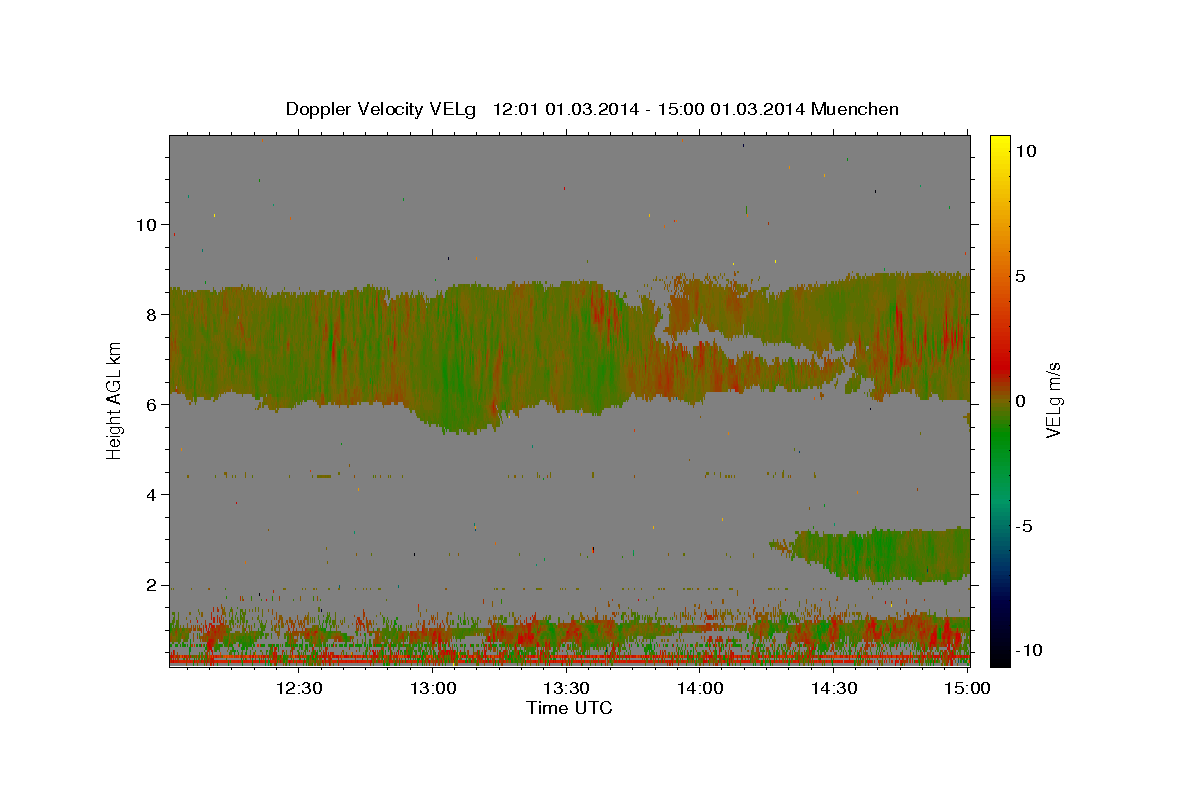The image size is (1200, 800).
Task: Click the colorbar value label -5
Action: click(1024, 526)
